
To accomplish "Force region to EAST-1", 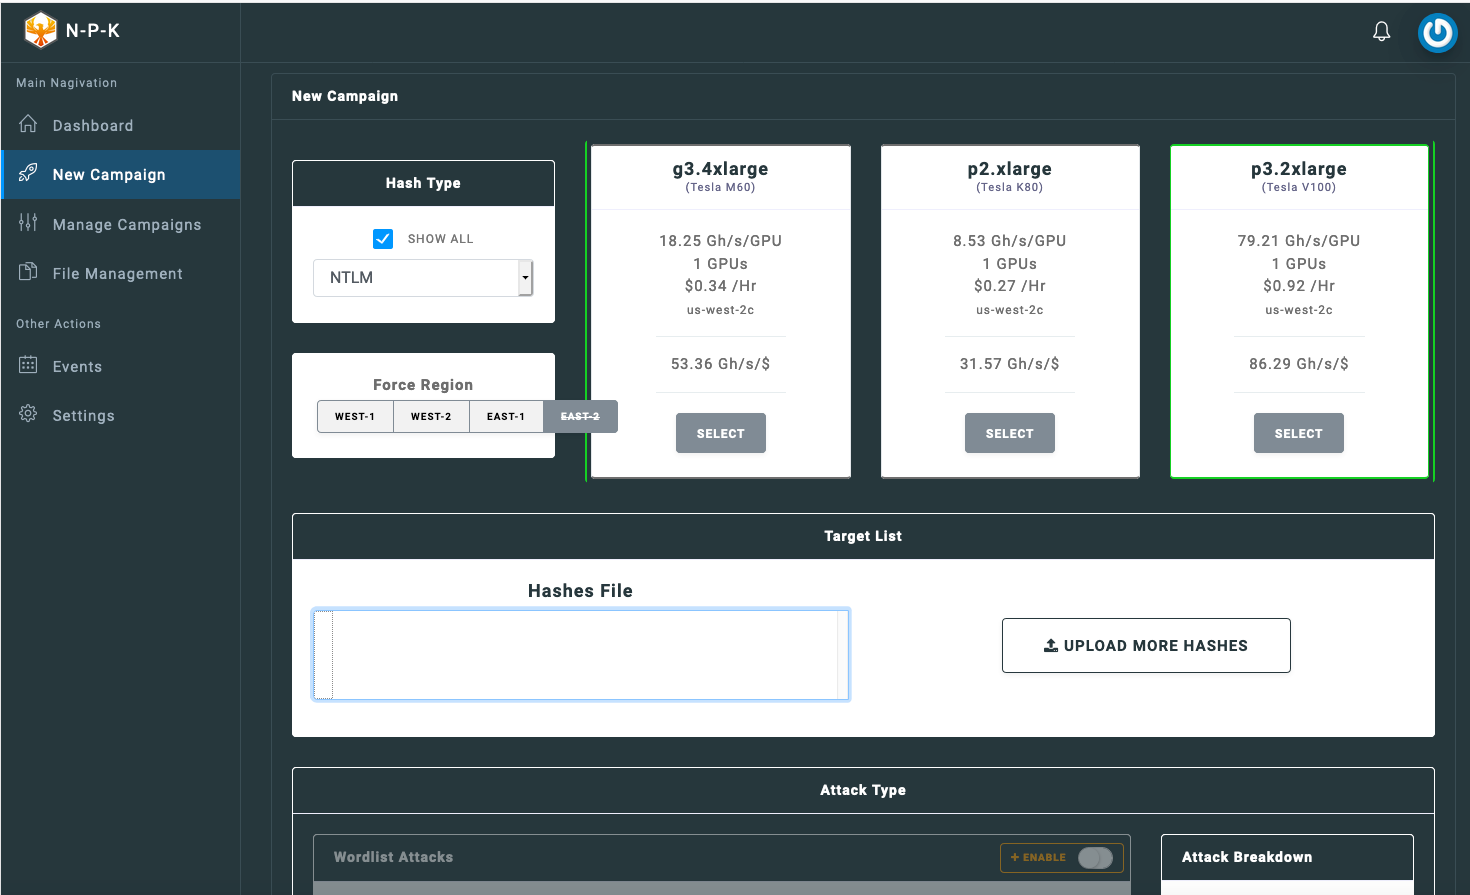I will 506,417.
